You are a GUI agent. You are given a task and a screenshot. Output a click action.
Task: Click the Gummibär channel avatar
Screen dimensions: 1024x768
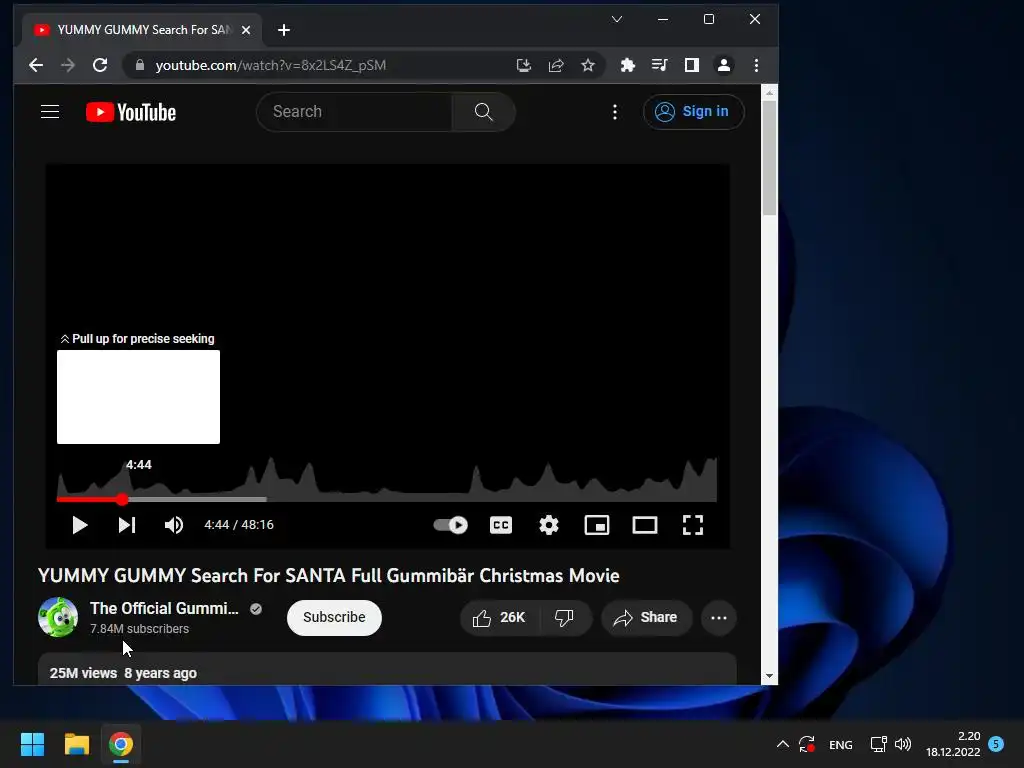pos(58,617)
